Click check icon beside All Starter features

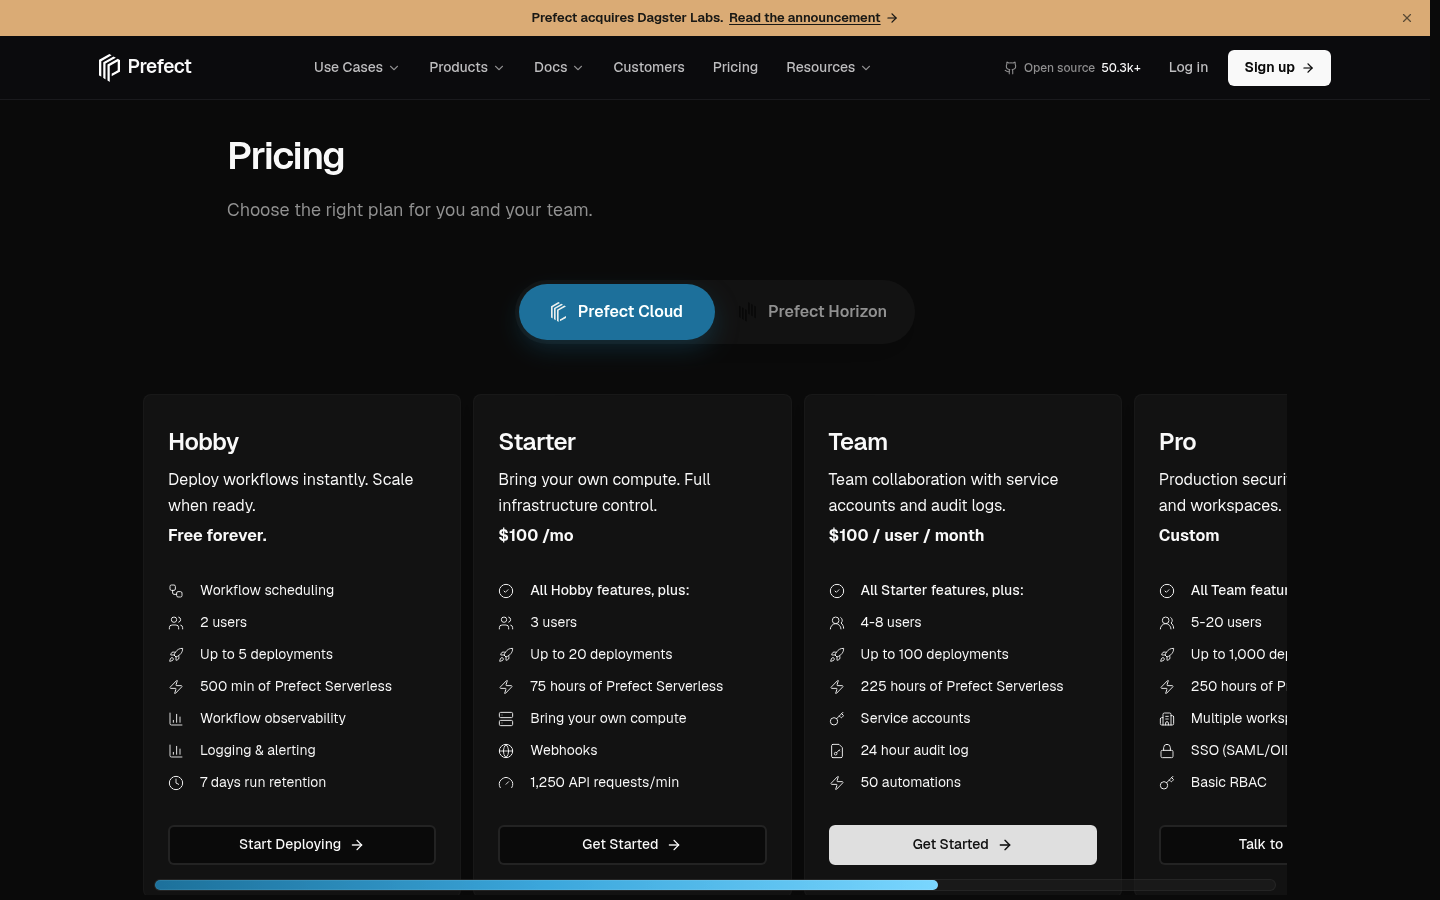[x=837, y=591]
